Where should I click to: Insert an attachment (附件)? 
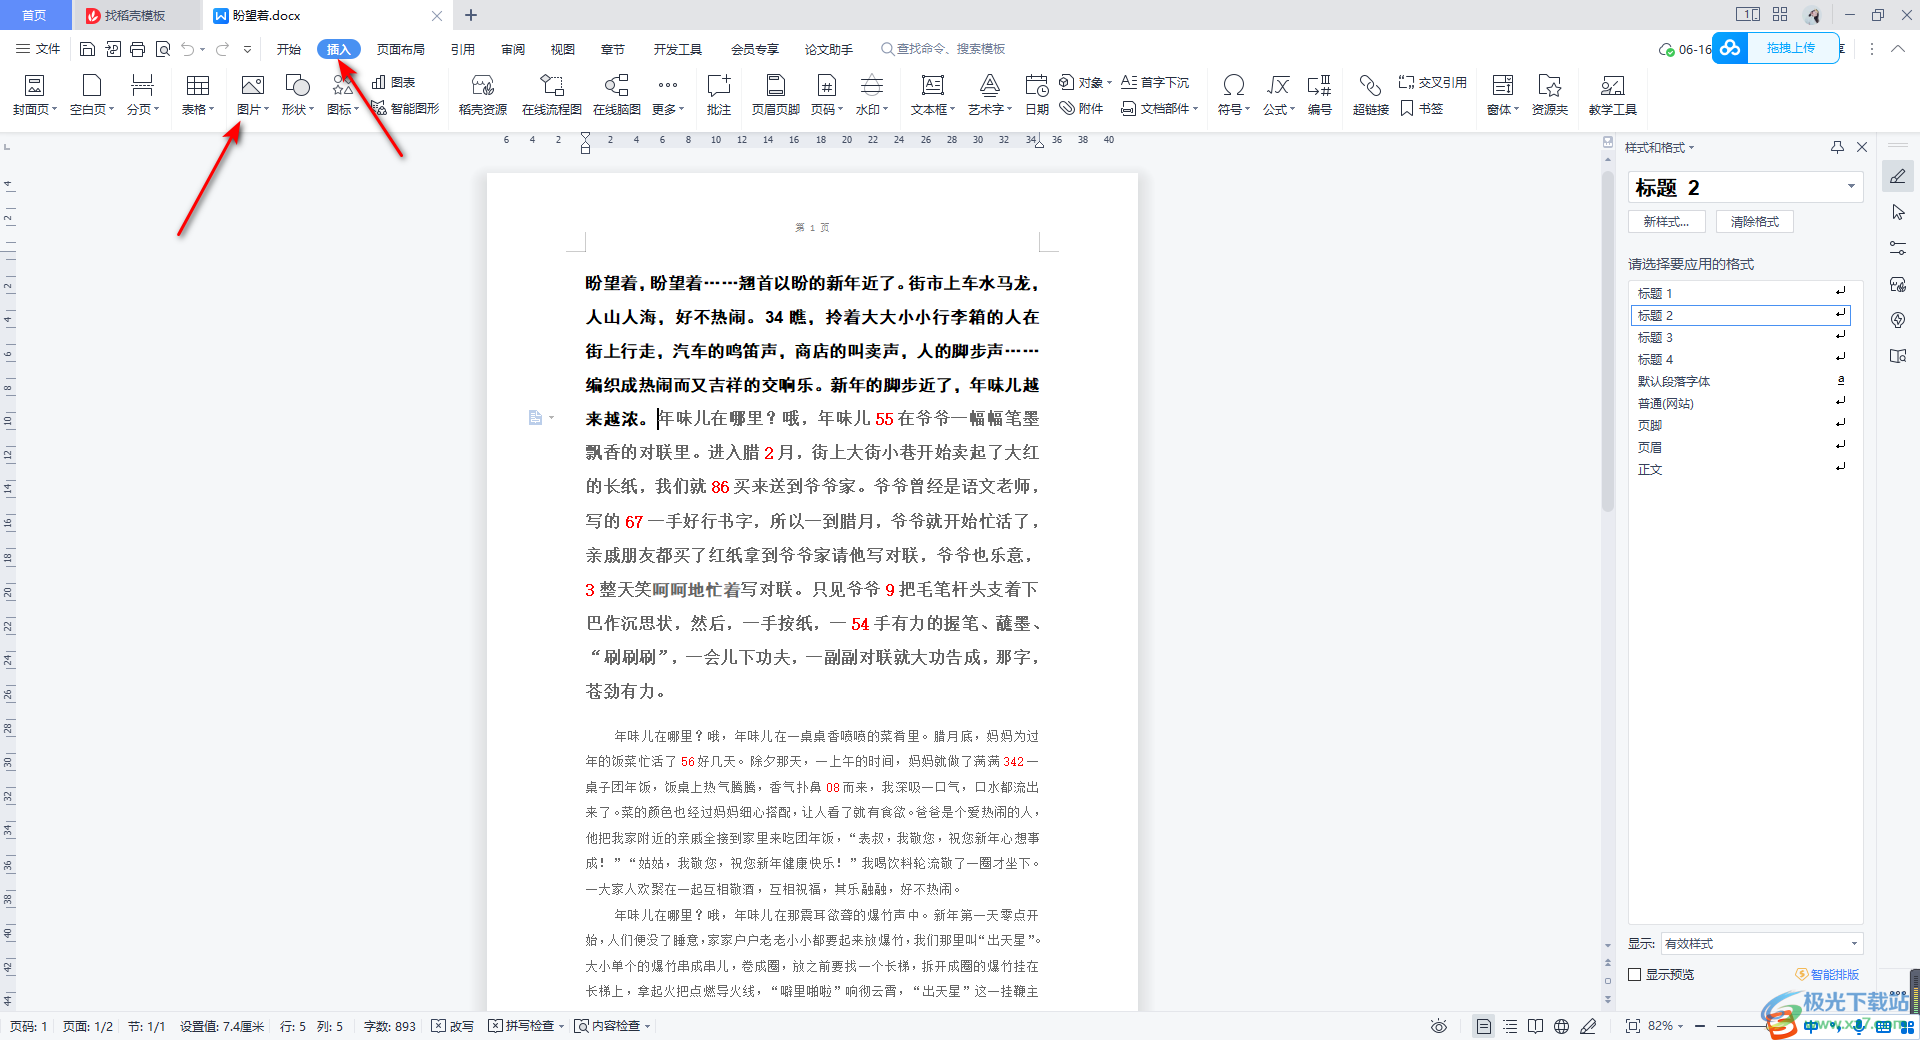pos(1082,108)
